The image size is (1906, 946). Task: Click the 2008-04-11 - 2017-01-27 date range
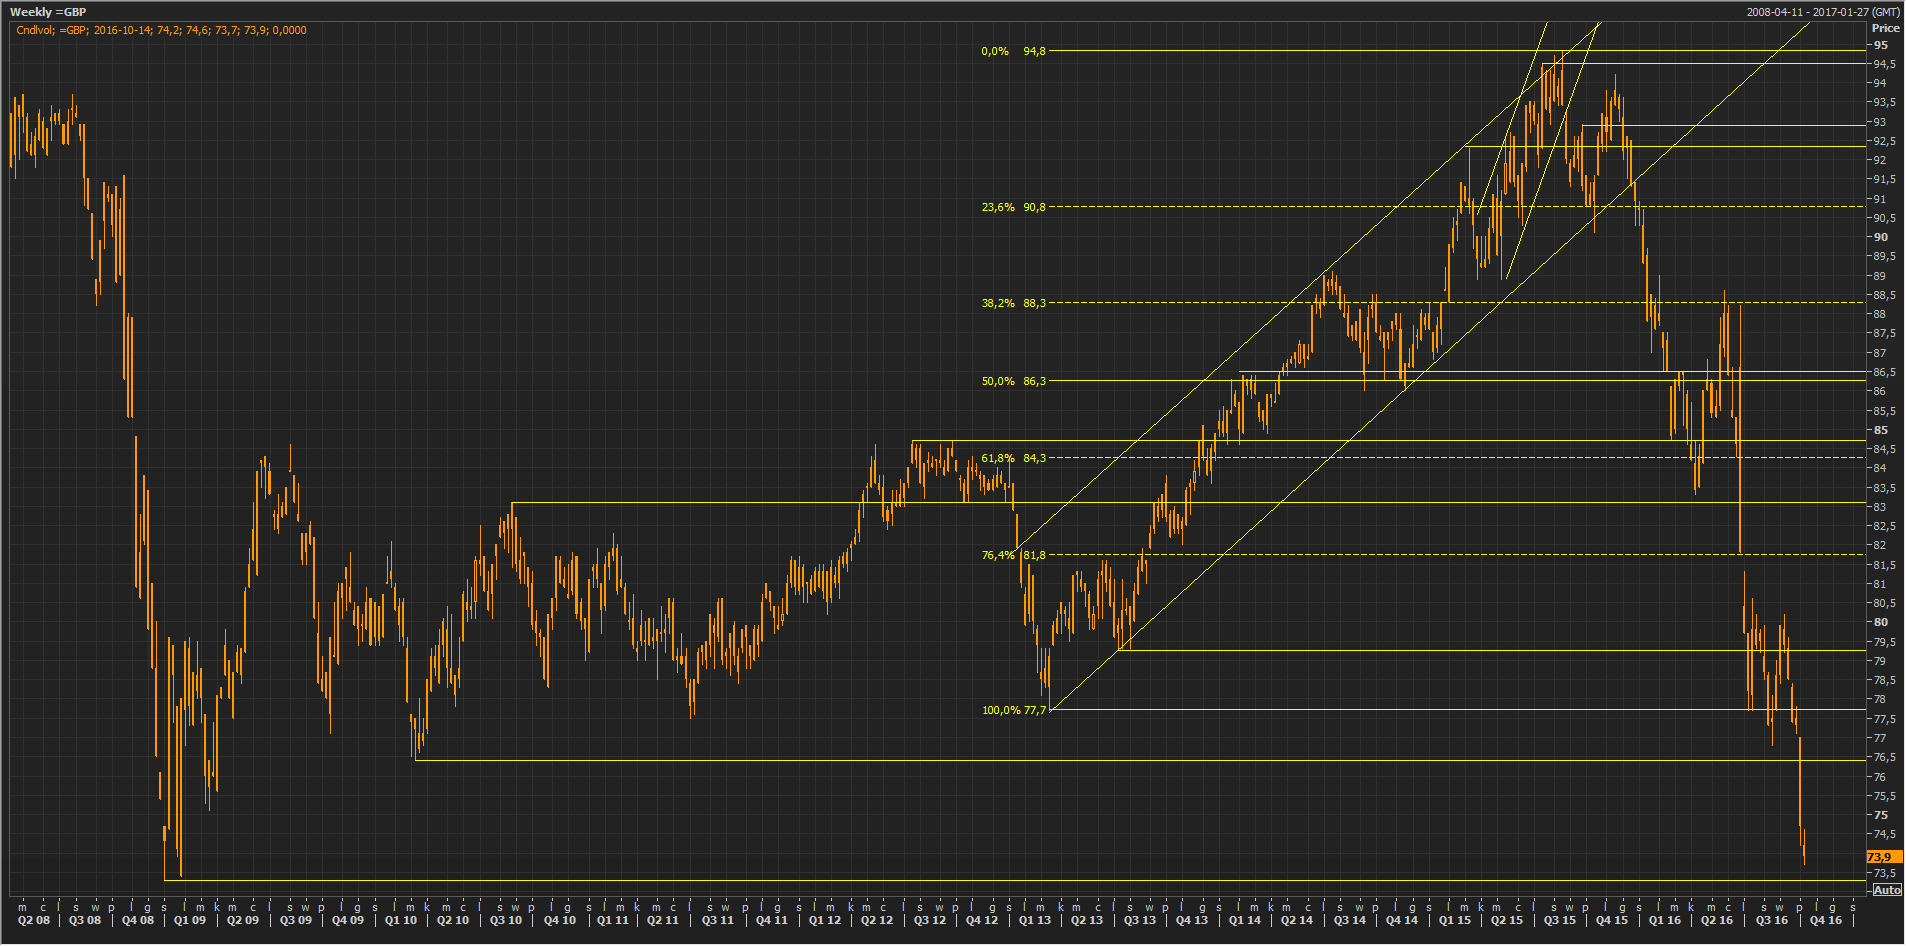tap(1823, 12)
